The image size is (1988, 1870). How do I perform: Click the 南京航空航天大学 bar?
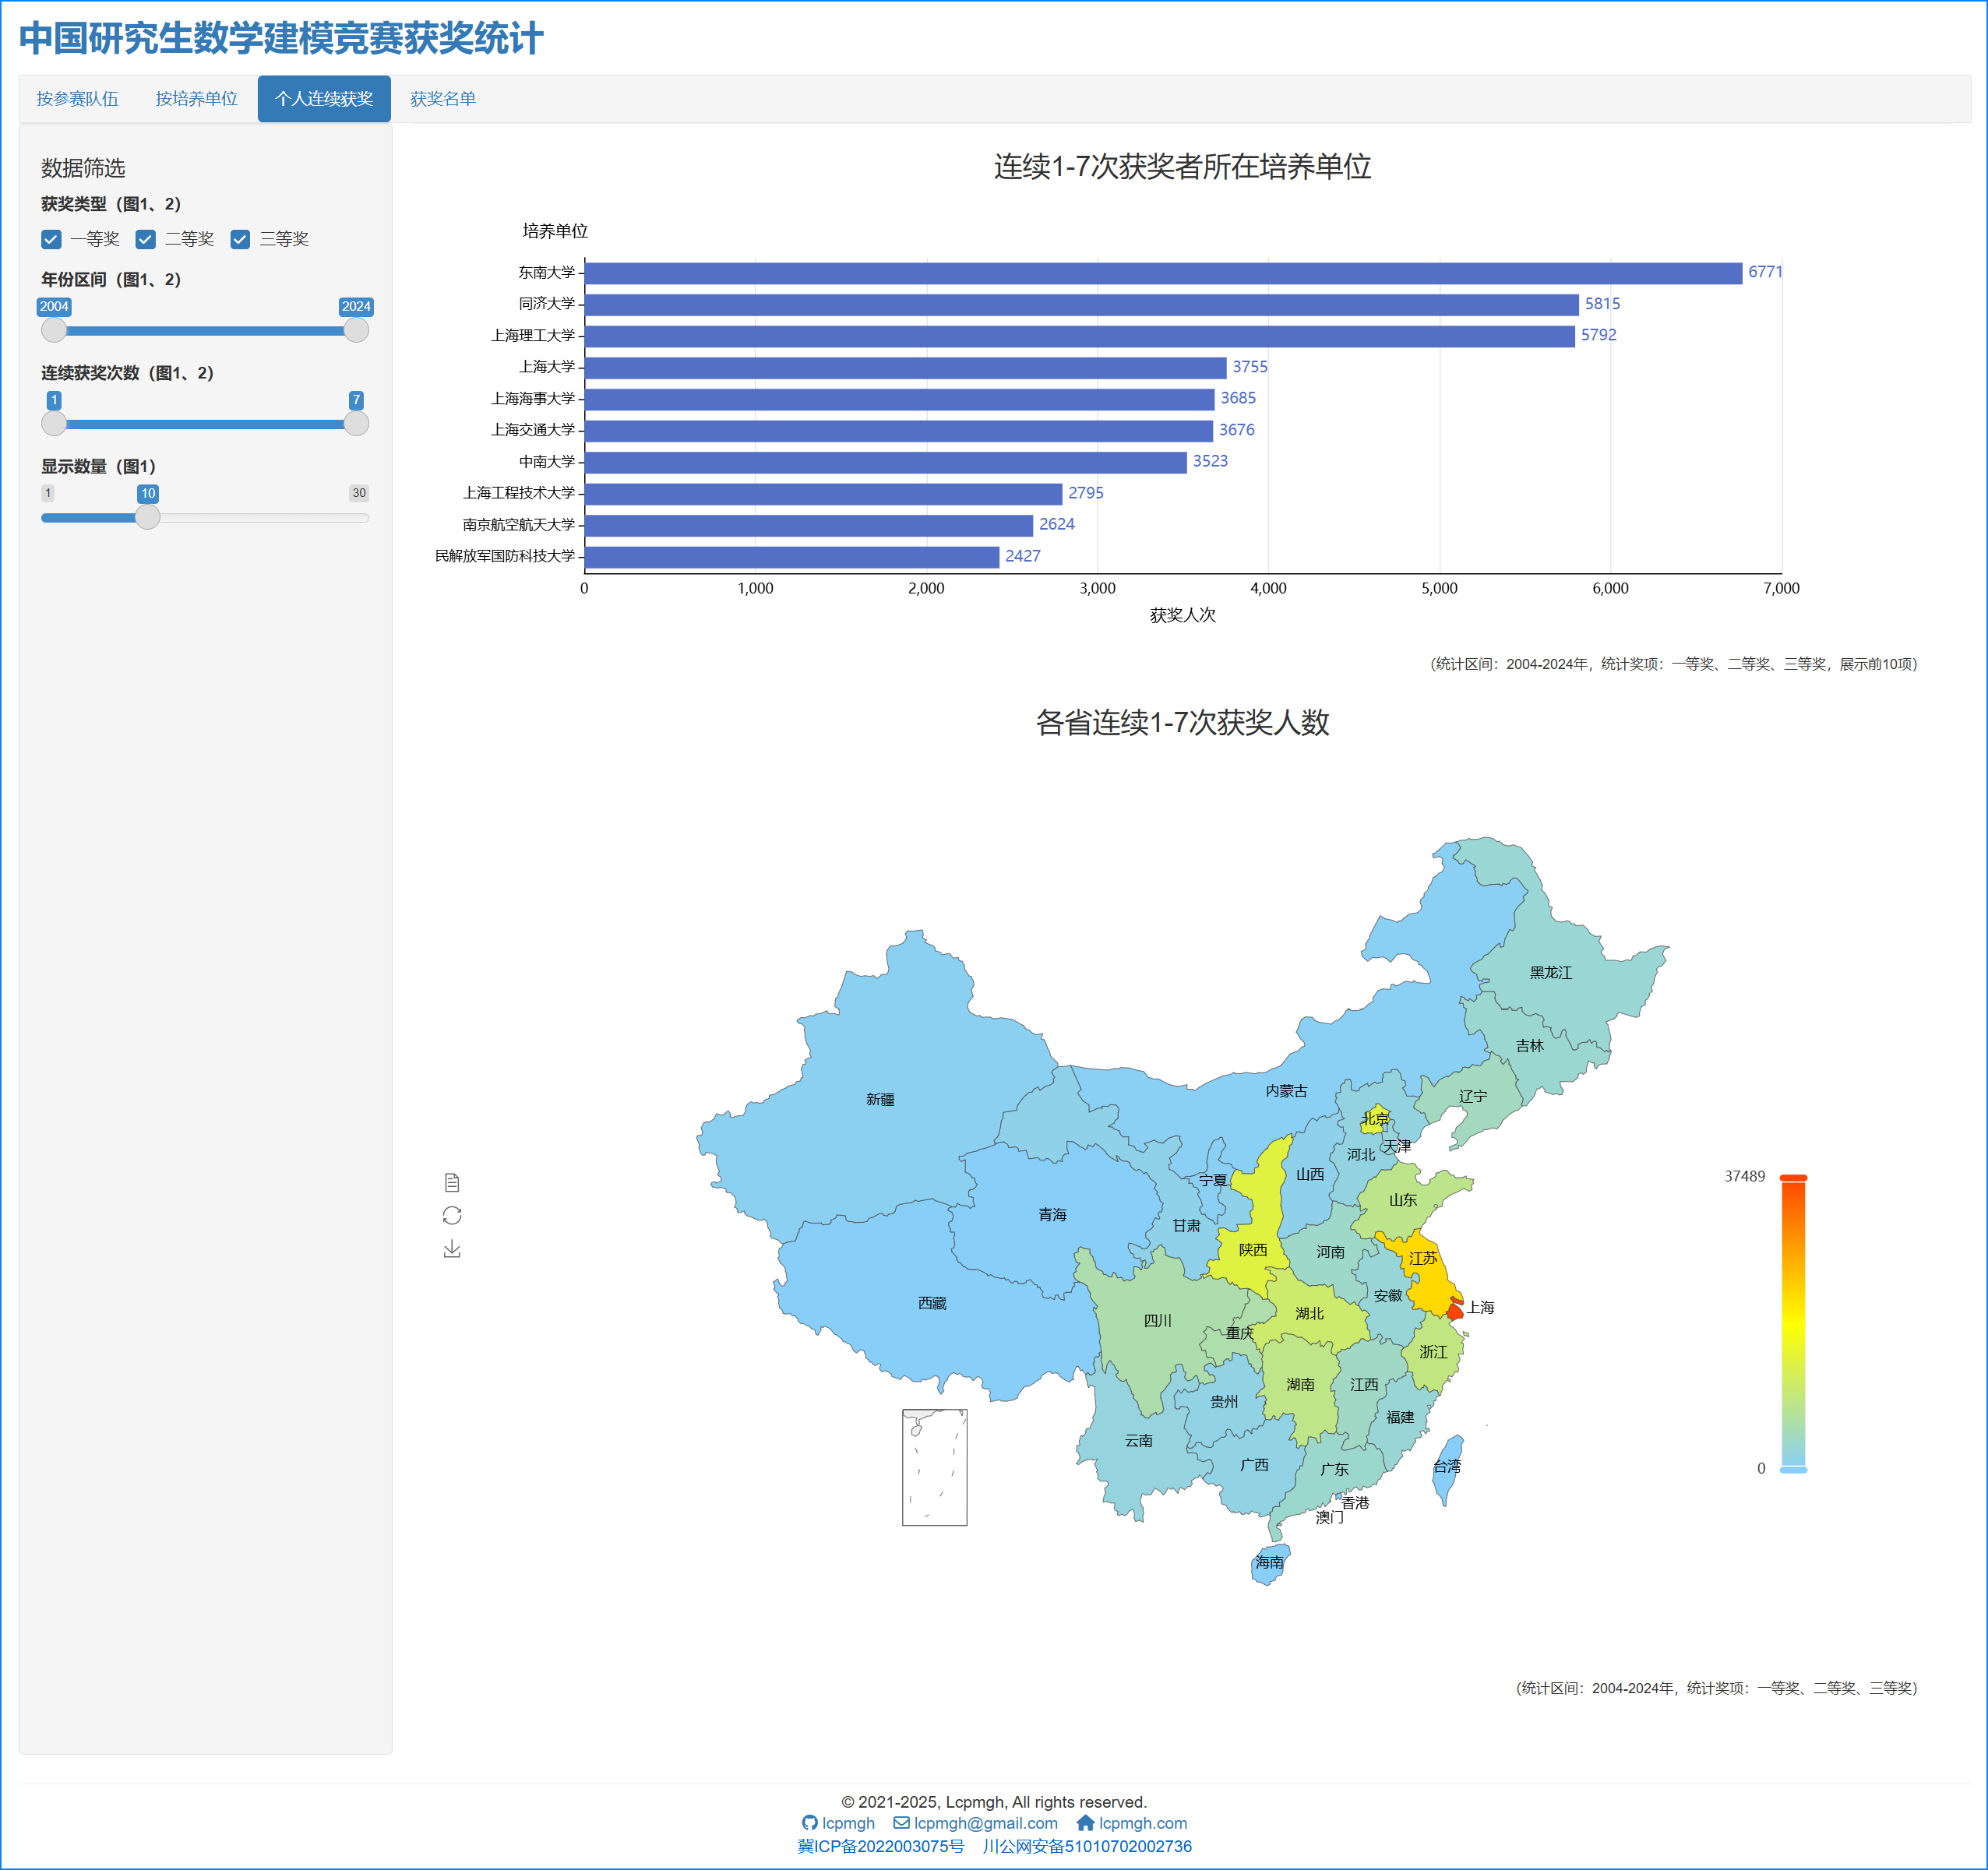809,525
